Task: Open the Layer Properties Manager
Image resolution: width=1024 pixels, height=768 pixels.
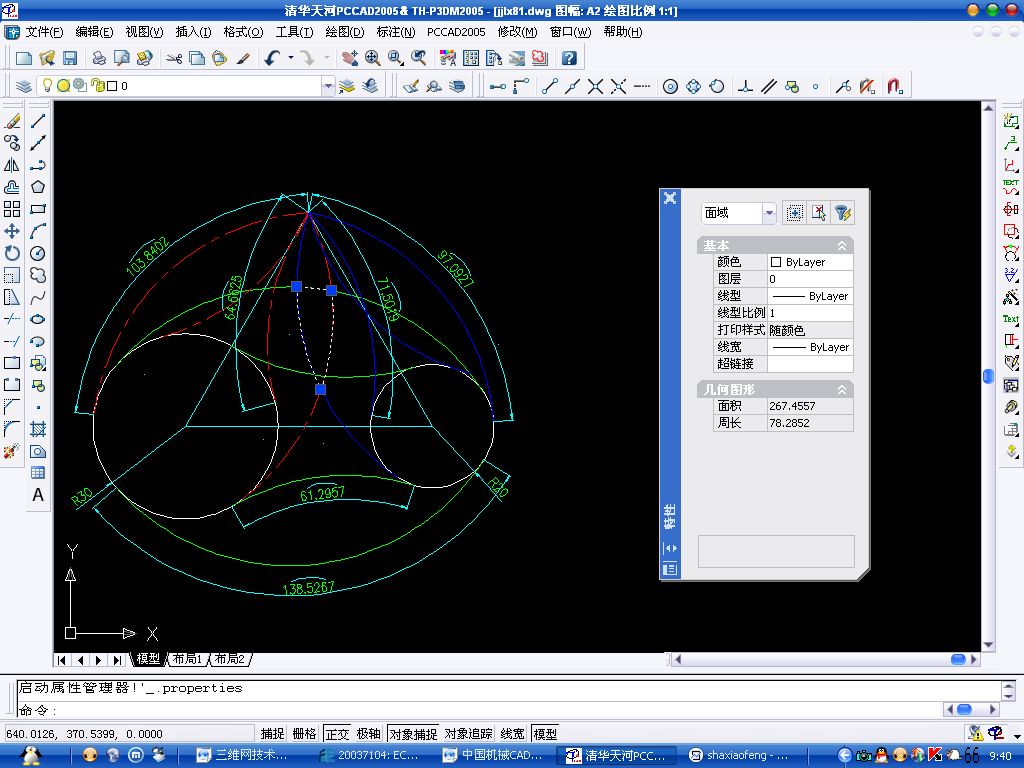Action: (24, 86)
